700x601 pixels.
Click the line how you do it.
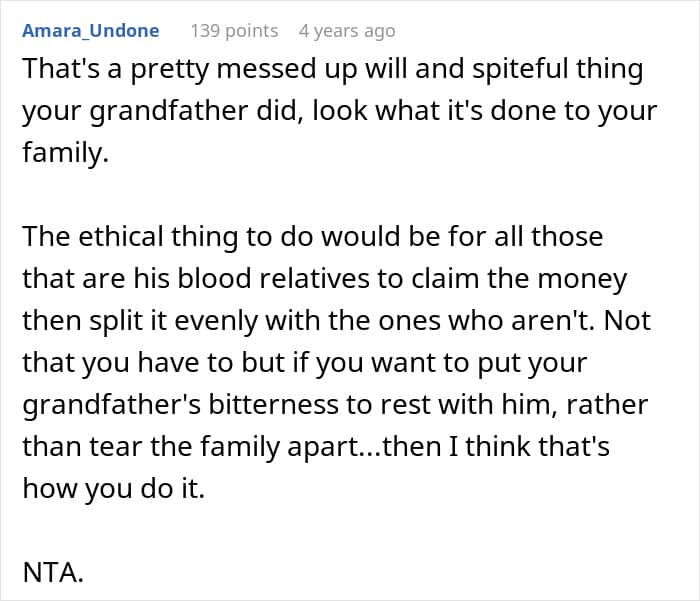pyautogui.click(x=112, y=490)
